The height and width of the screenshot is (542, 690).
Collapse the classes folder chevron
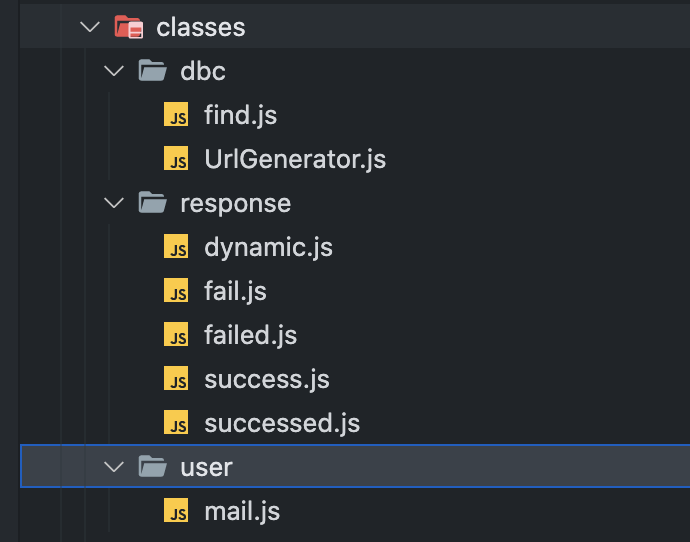[x=91, y=27]
